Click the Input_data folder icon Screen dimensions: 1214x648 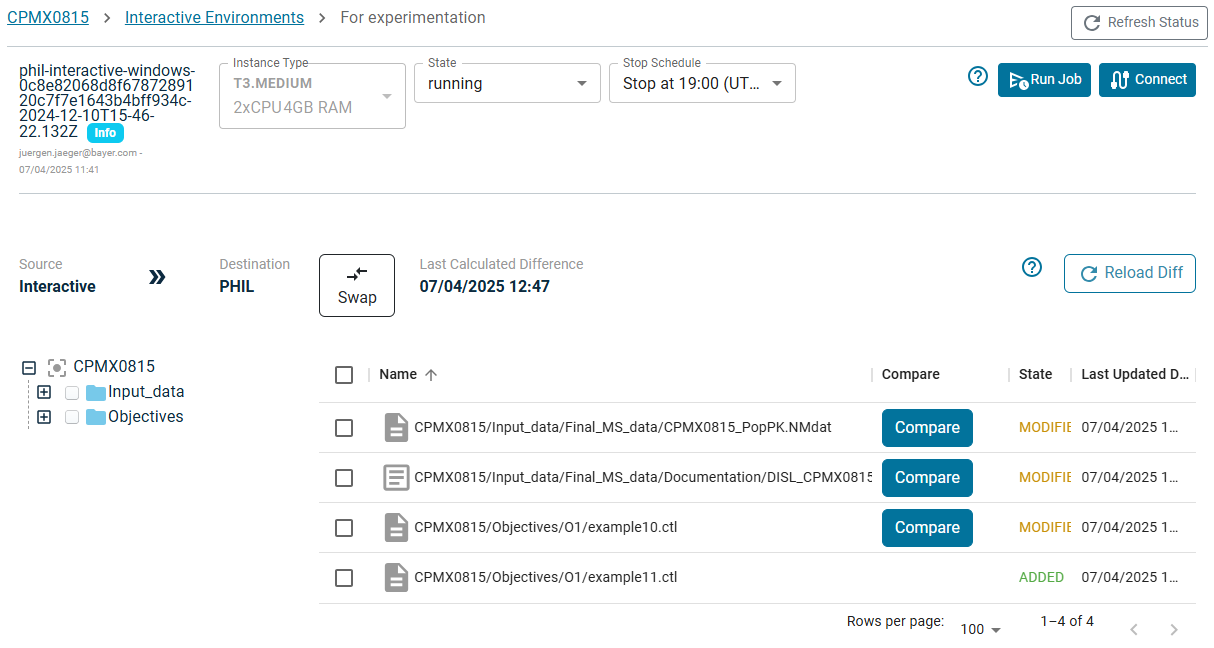point(96,392)
